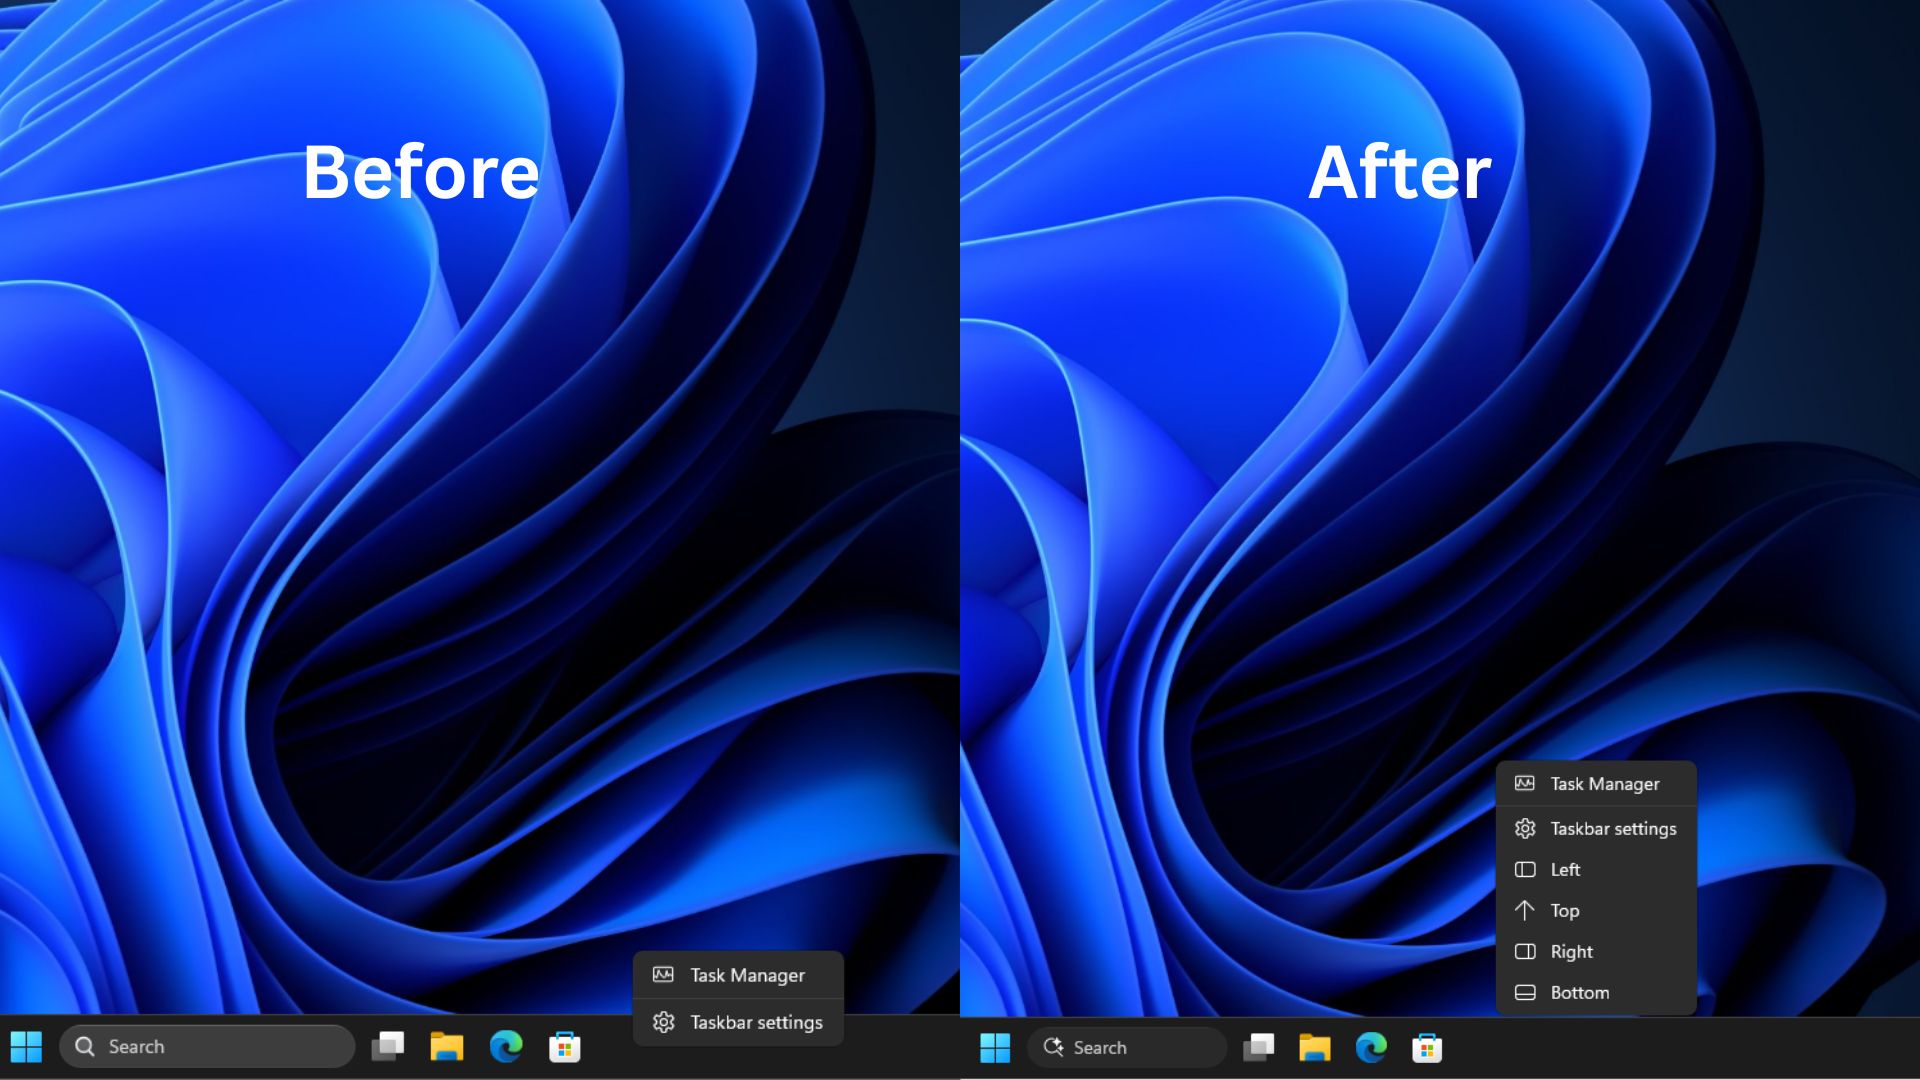Open Microsoft Store in the Before taskbar
Viewport: 1920px width, 1080px height.
pyautogui.click(x=565, y=1047)
